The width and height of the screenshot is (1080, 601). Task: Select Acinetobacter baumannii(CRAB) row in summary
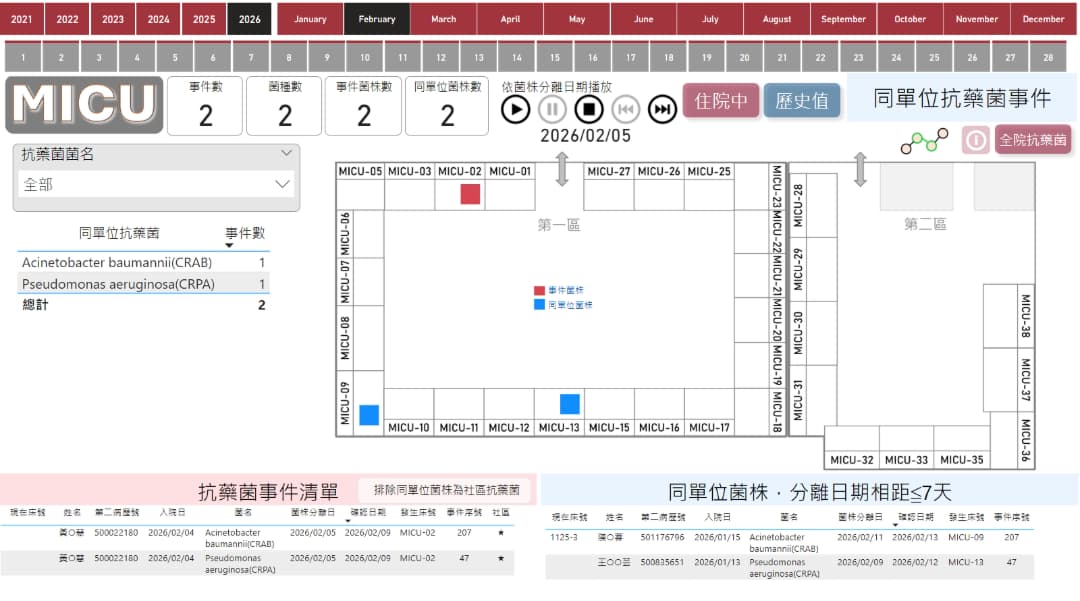tap(143, 262)
